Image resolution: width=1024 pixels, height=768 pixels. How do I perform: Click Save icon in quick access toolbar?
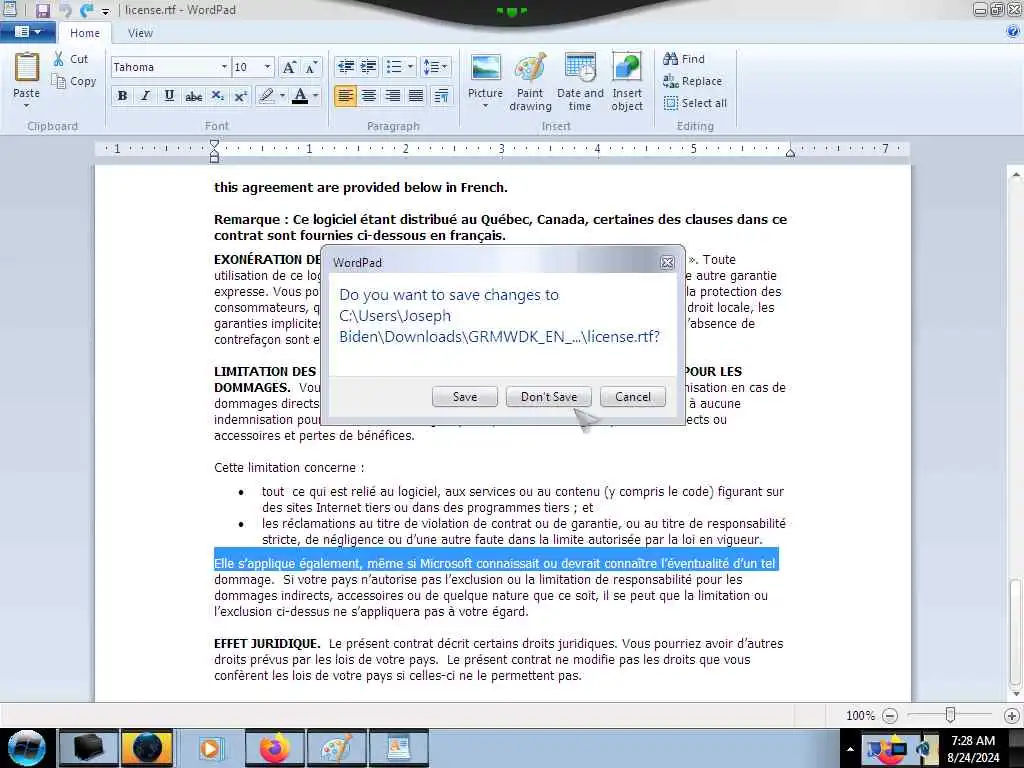click(x=43, y=10)
